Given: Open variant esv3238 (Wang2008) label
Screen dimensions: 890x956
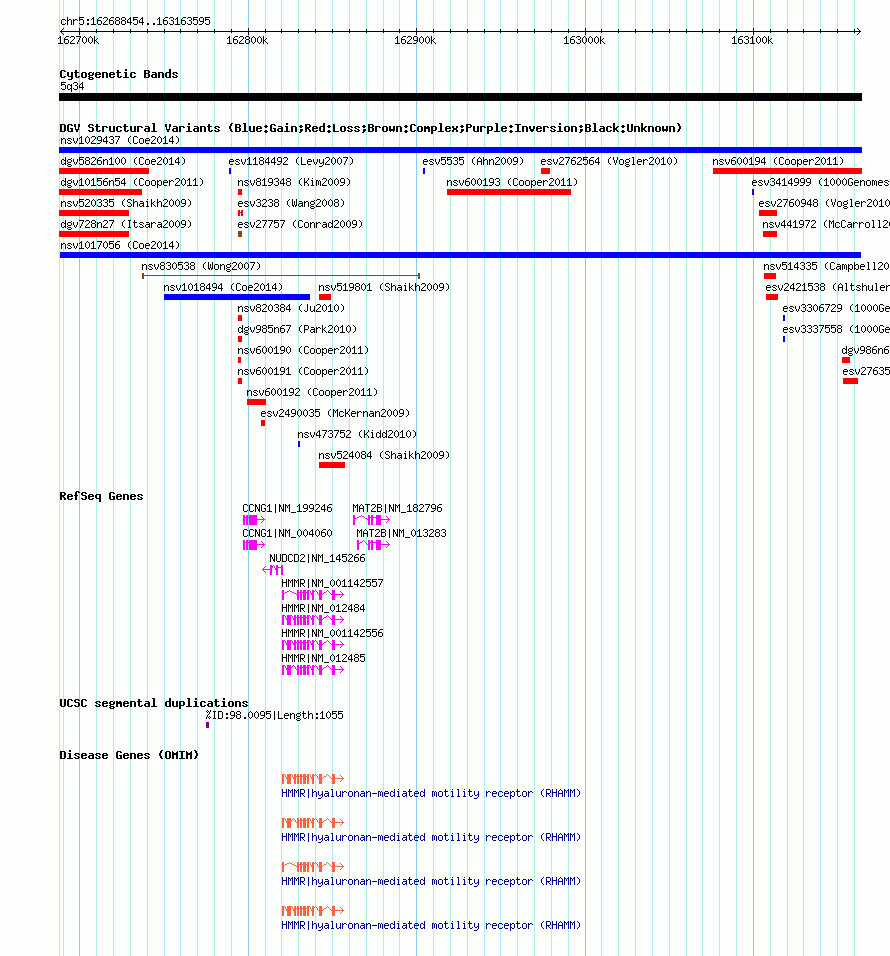Looking at the screenshot, I should (291, 203).
